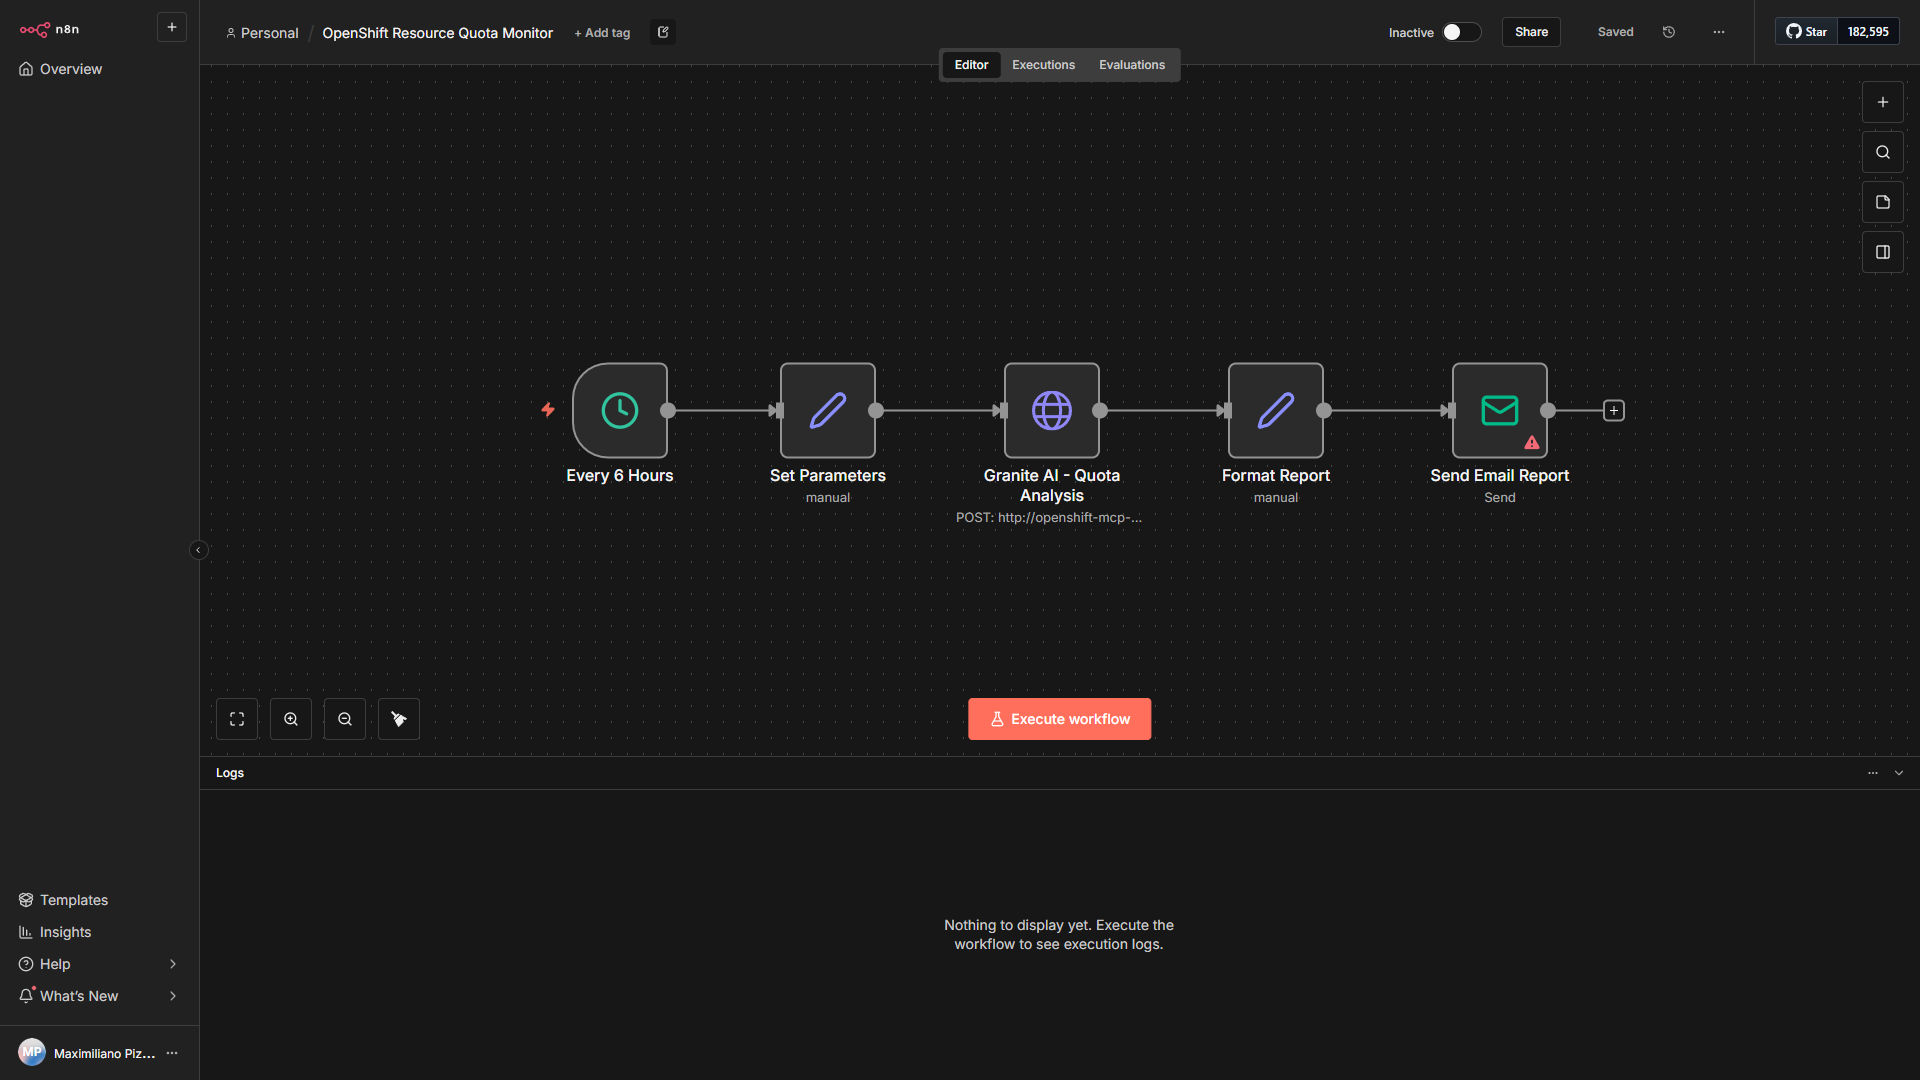Expand the Help submenu
The width and height of the screenshot is (1920, 1080).
(x=172, y=964)
